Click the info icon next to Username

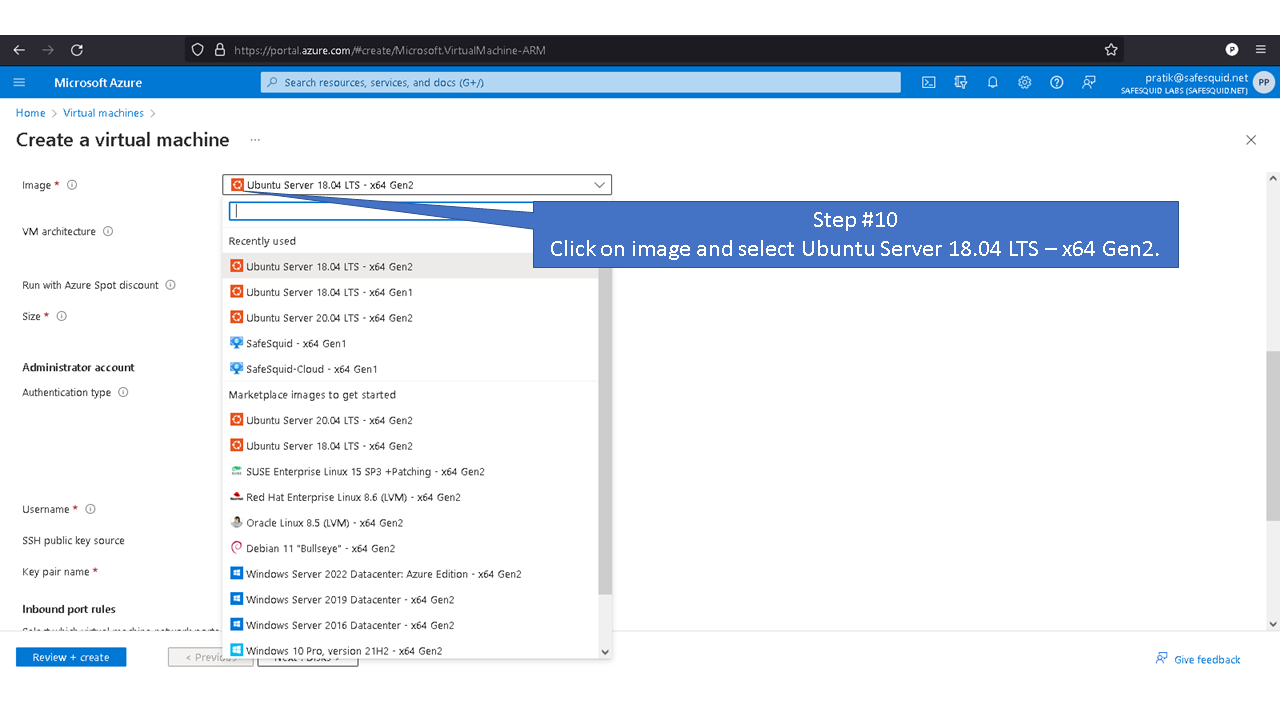[x=90, y=509]
